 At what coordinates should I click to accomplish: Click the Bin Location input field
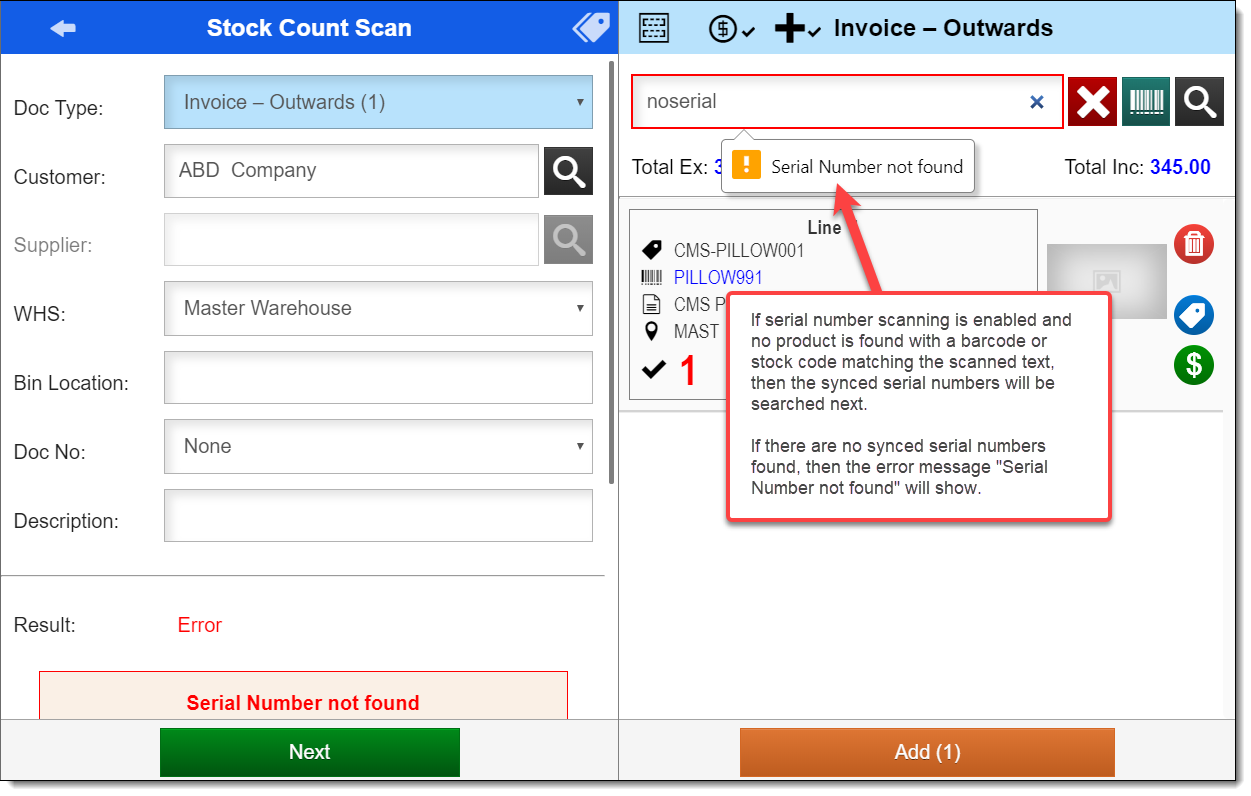click(x=378, y=377)
